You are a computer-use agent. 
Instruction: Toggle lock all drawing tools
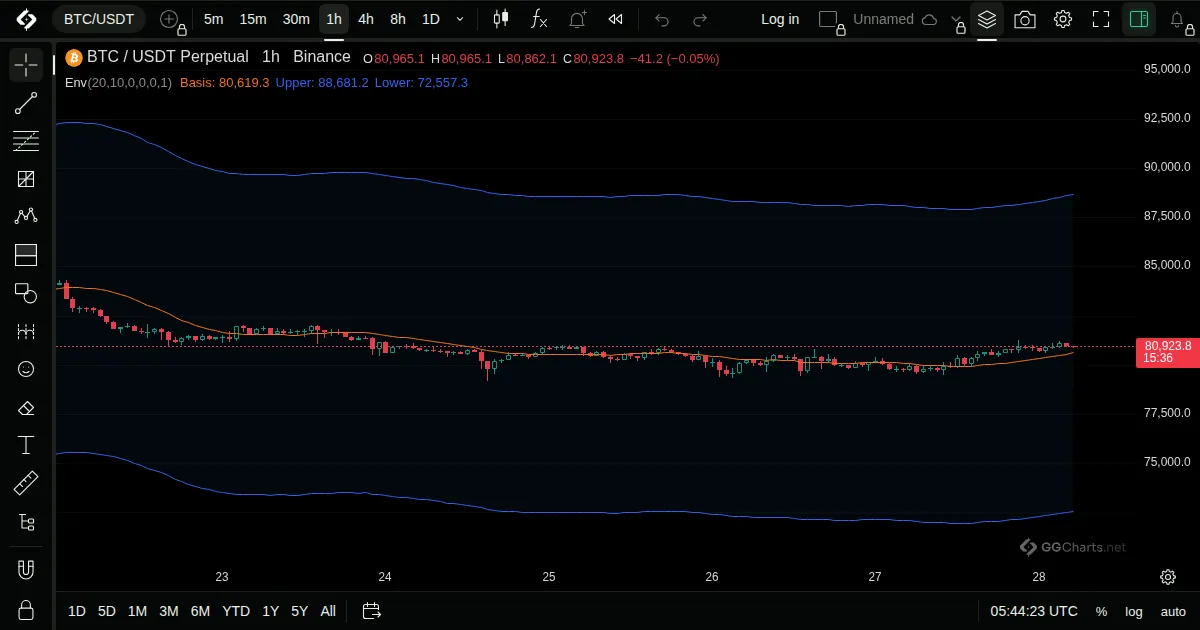pyautogui.click(x=26, y=609)
